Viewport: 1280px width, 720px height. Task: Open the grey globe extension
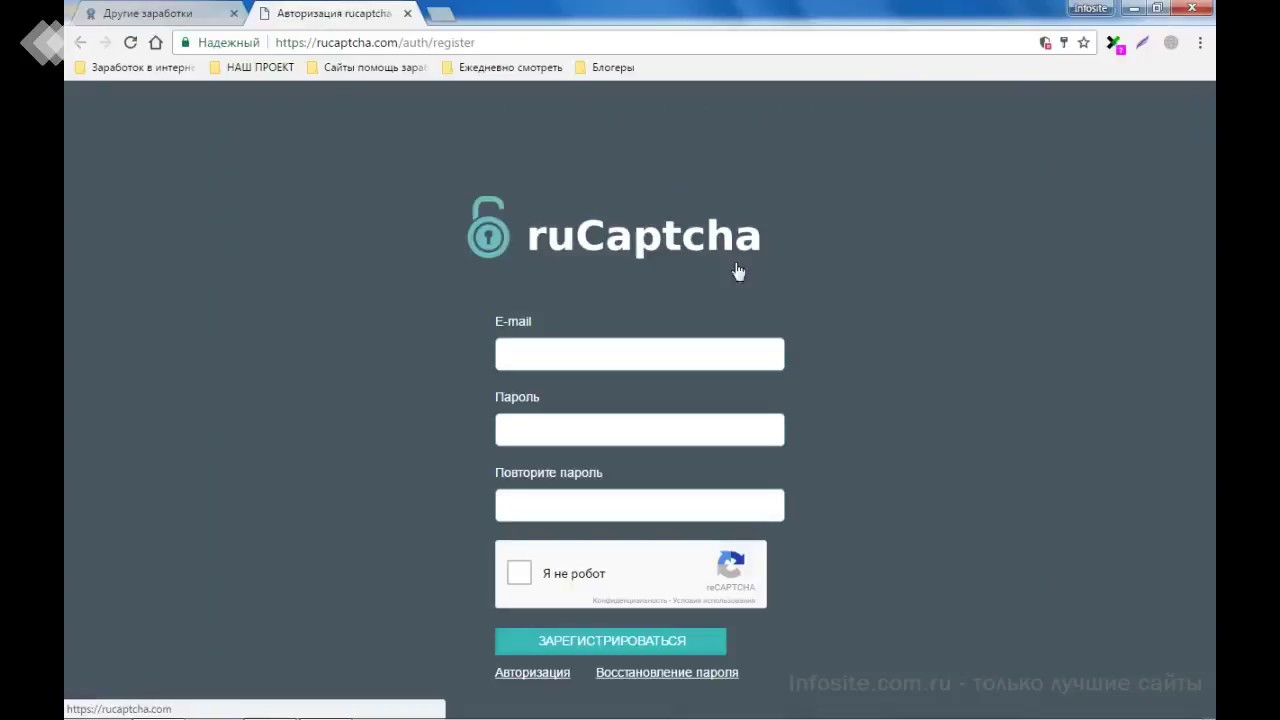[x=1171, y=43]
